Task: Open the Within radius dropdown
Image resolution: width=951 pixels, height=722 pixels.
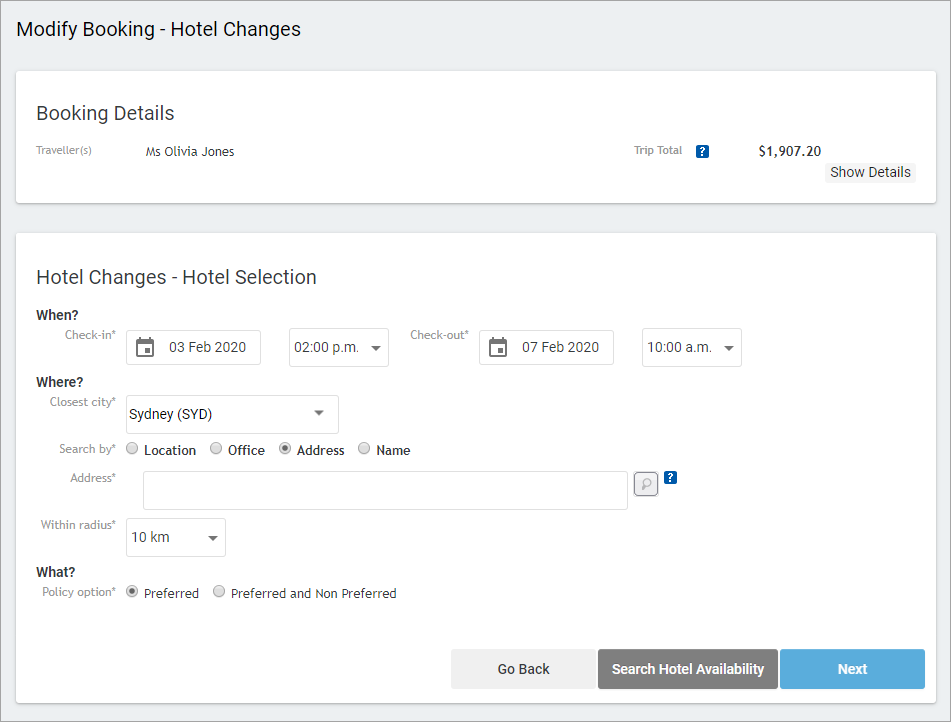Action: pyautogui.click(x=175, y=537)
